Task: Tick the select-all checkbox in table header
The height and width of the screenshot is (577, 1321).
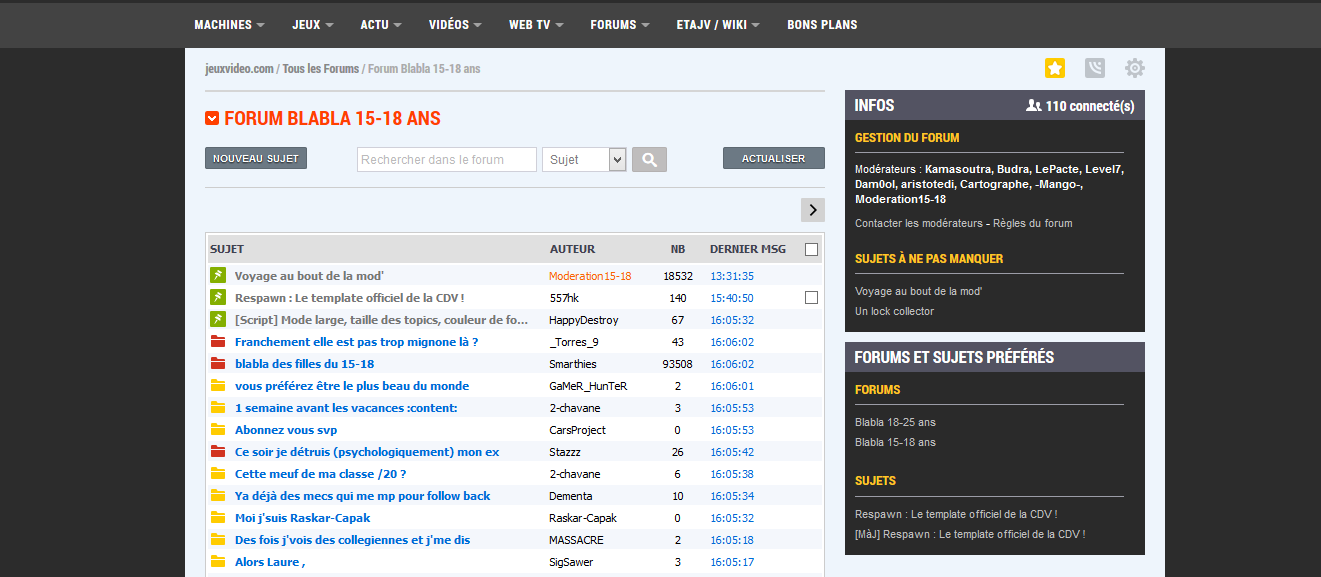Action: (811, 249)
